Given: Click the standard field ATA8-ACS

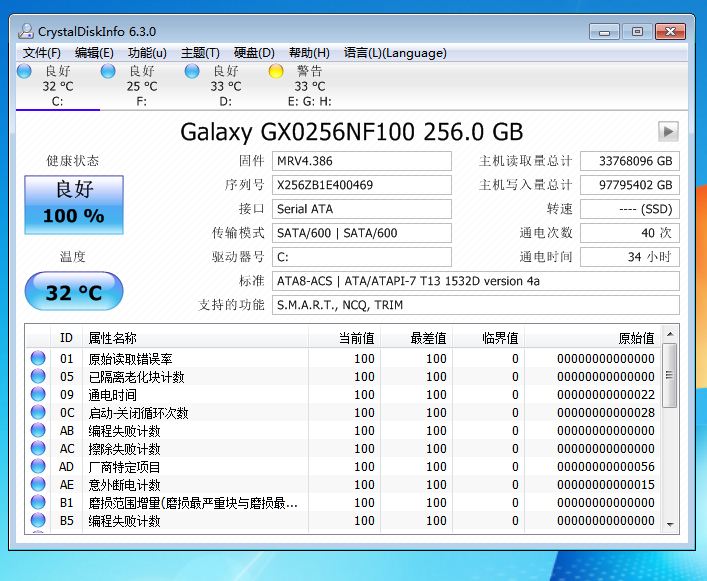Looking at the screenshot, I should click(476, 281).
